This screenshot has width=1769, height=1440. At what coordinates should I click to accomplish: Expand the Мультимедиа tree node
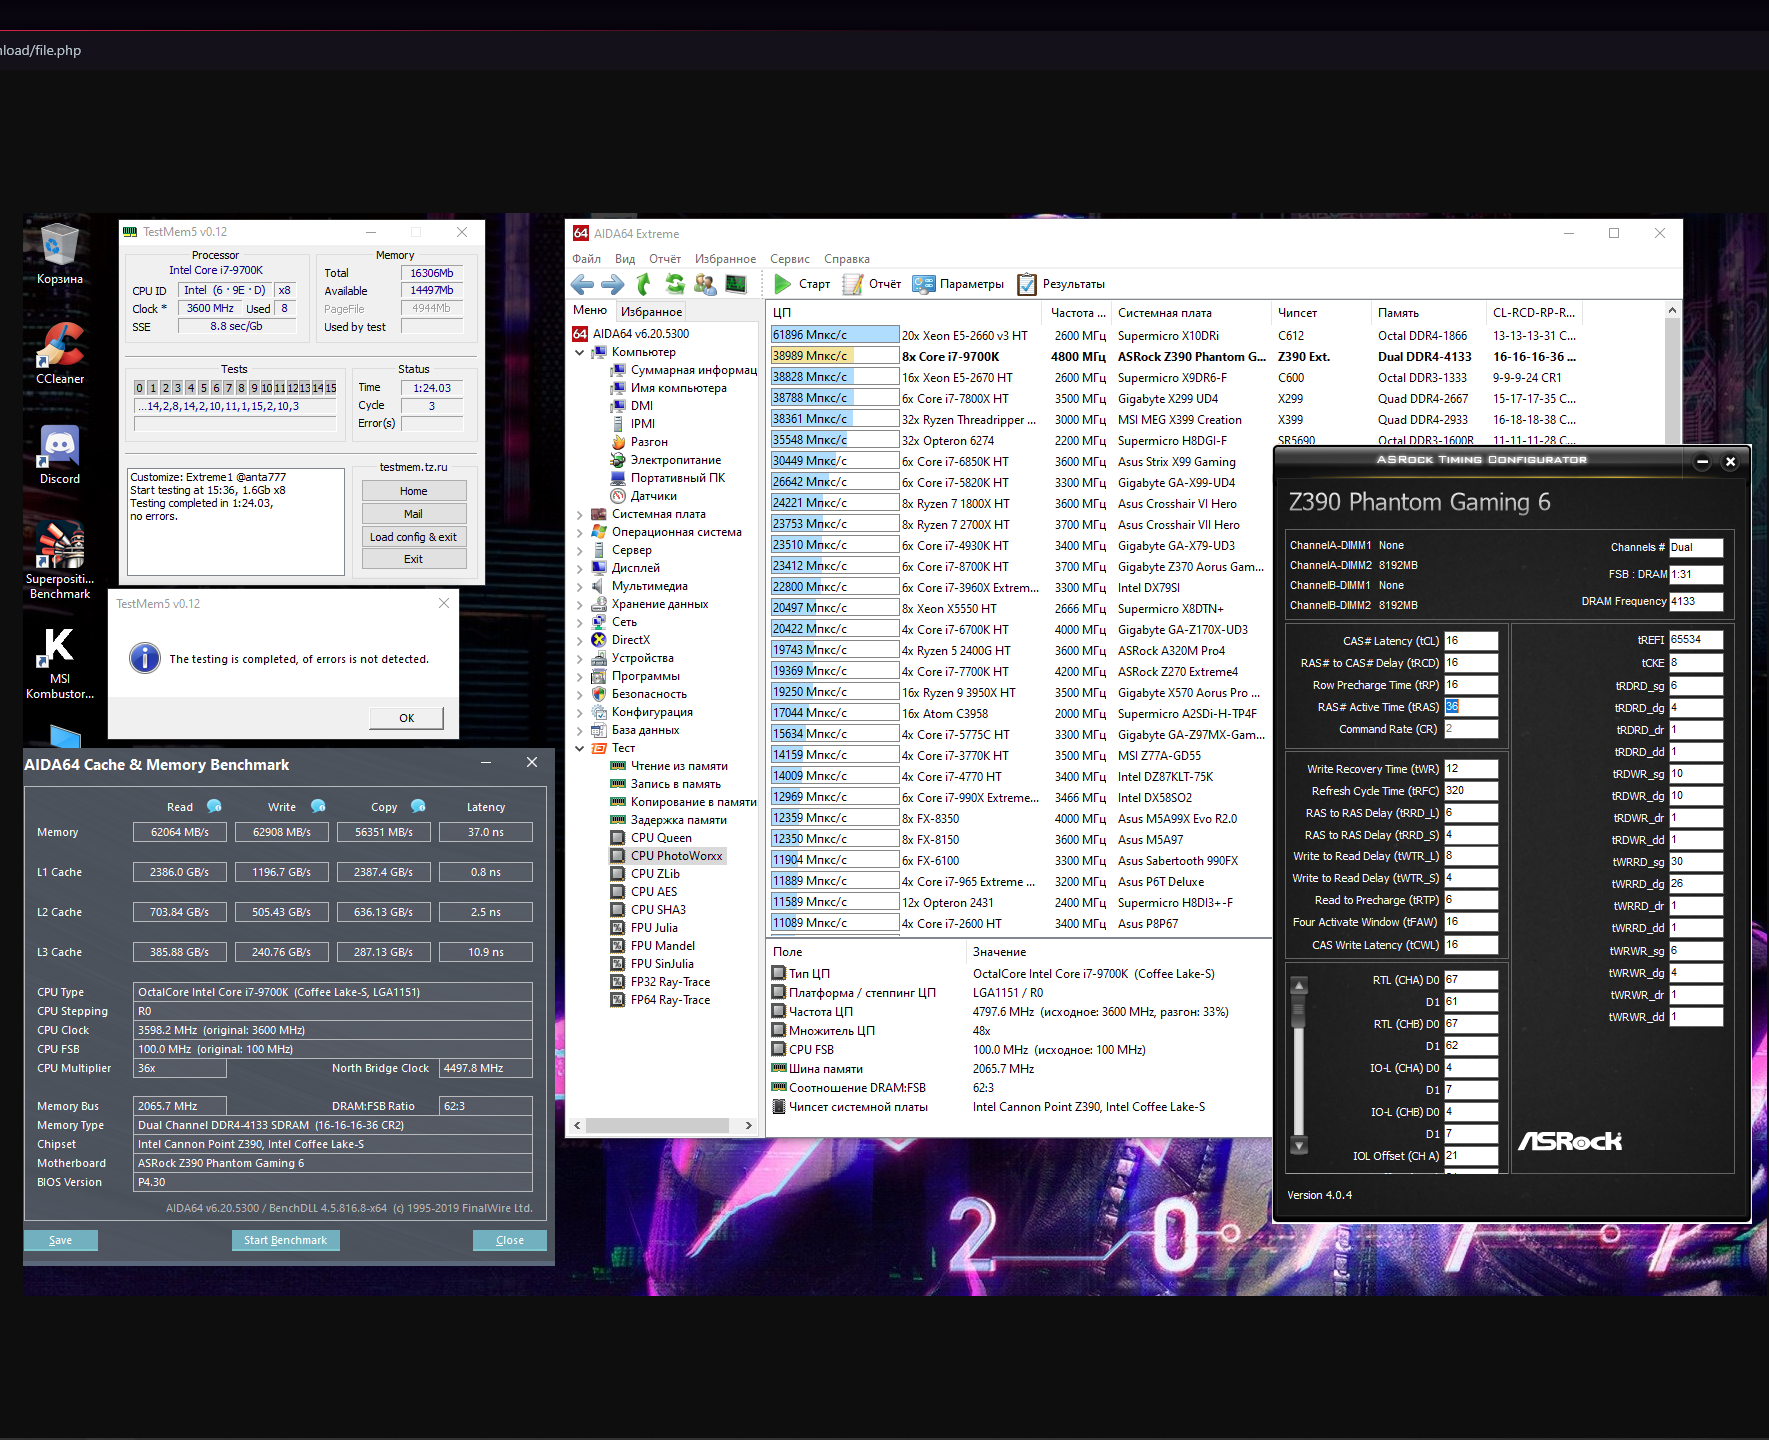(x=579, y=586)
